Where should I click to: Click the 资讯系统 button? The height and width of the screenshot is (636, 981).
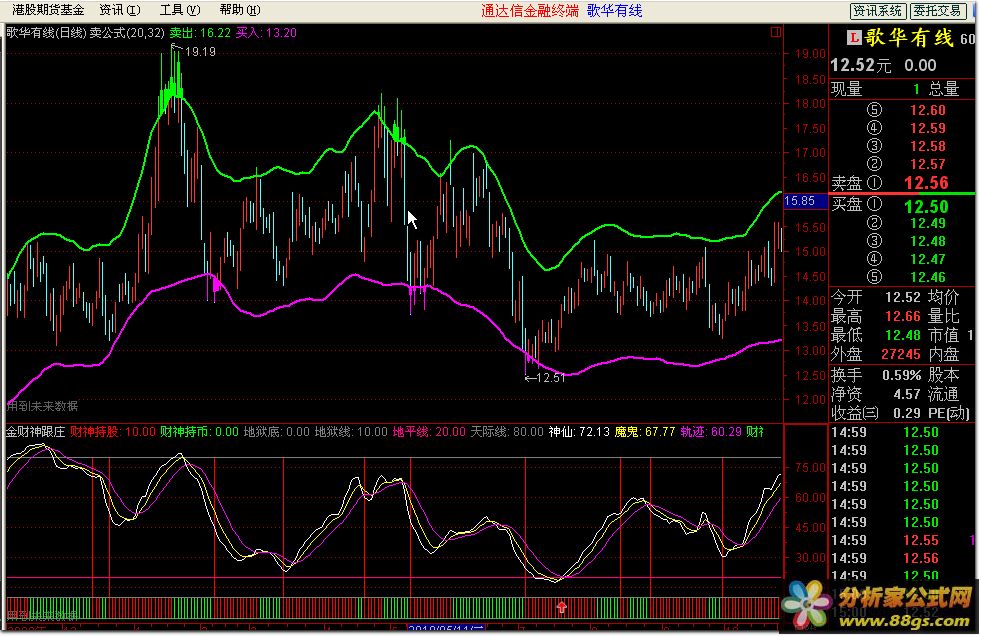(877, 11)
